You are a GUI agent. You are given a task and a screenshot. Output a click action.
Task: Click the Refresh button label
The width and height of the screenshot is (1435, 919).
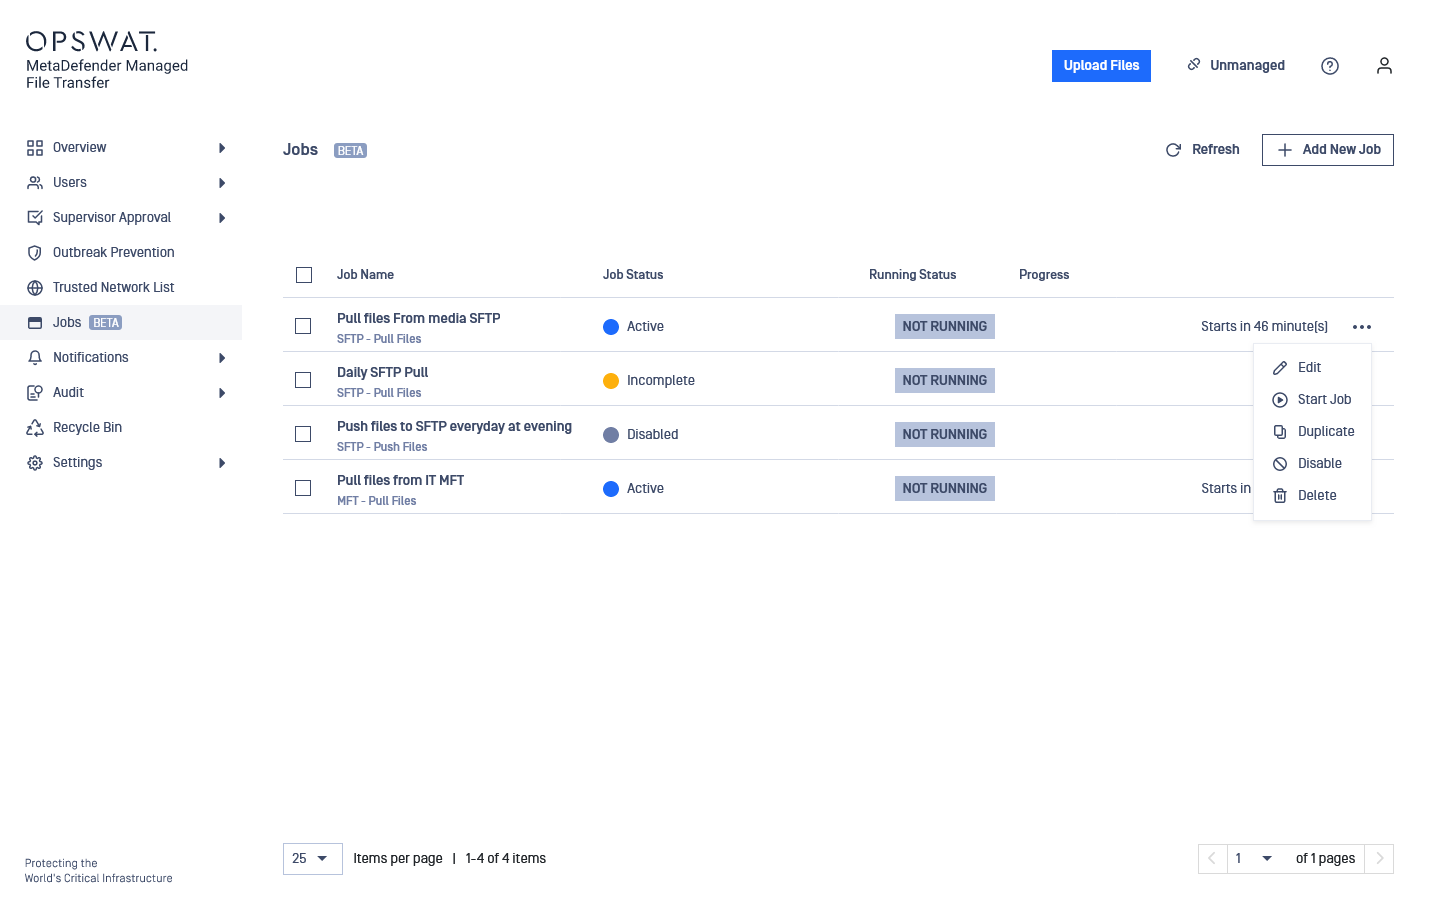pos(1215,150)
